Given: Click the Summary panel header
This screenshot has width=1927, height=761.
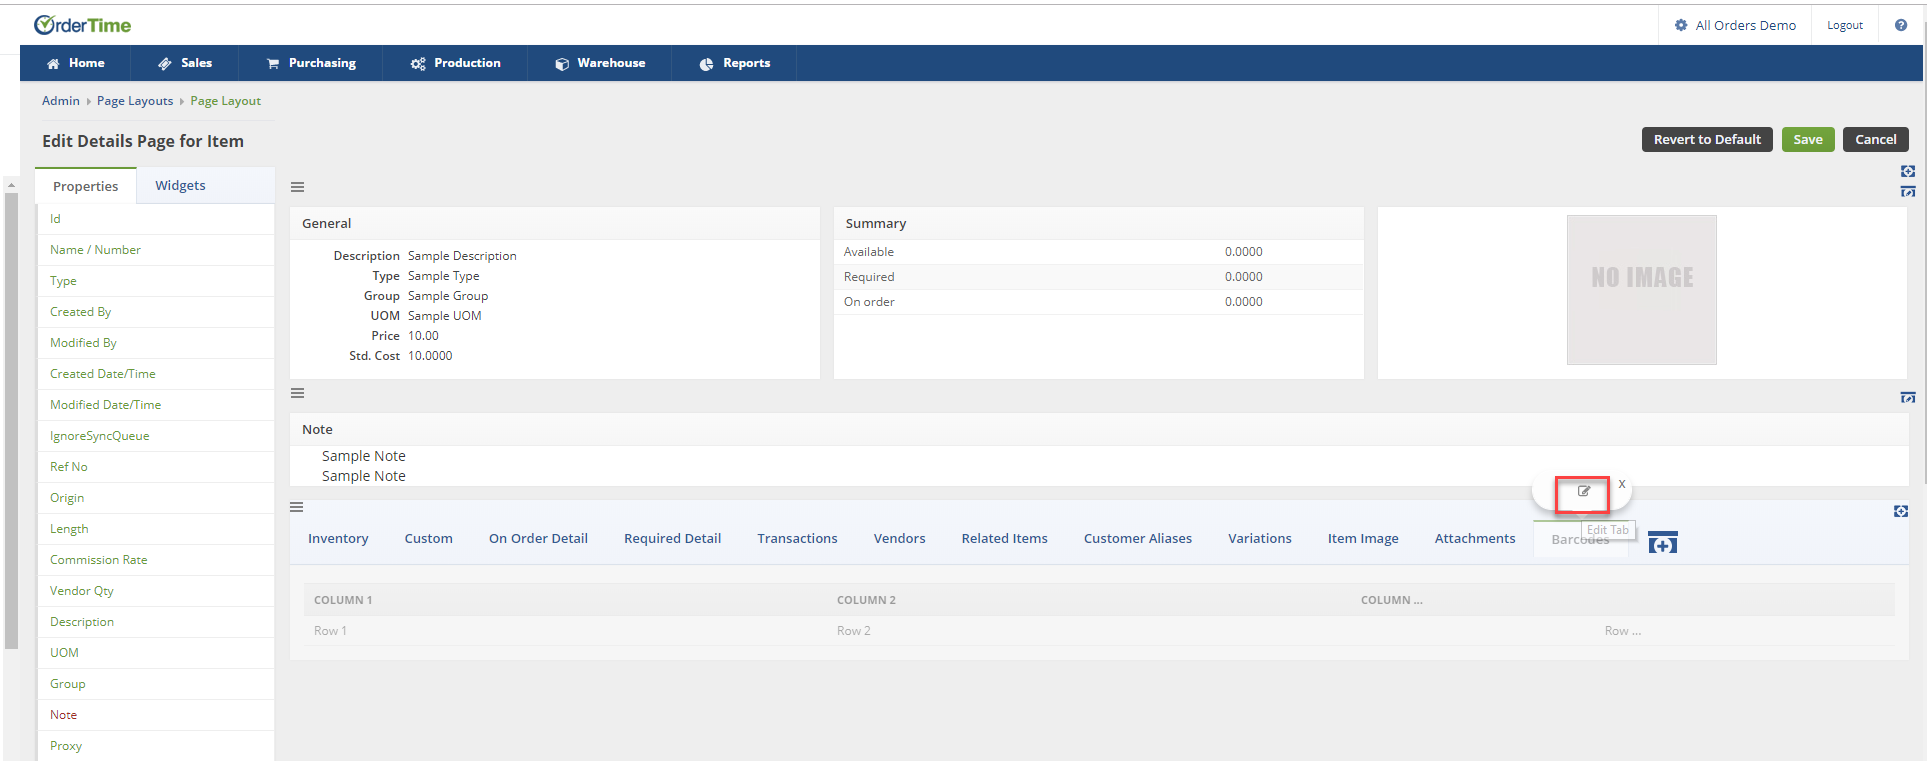Looking at the screenshot, I should 1098,223.
